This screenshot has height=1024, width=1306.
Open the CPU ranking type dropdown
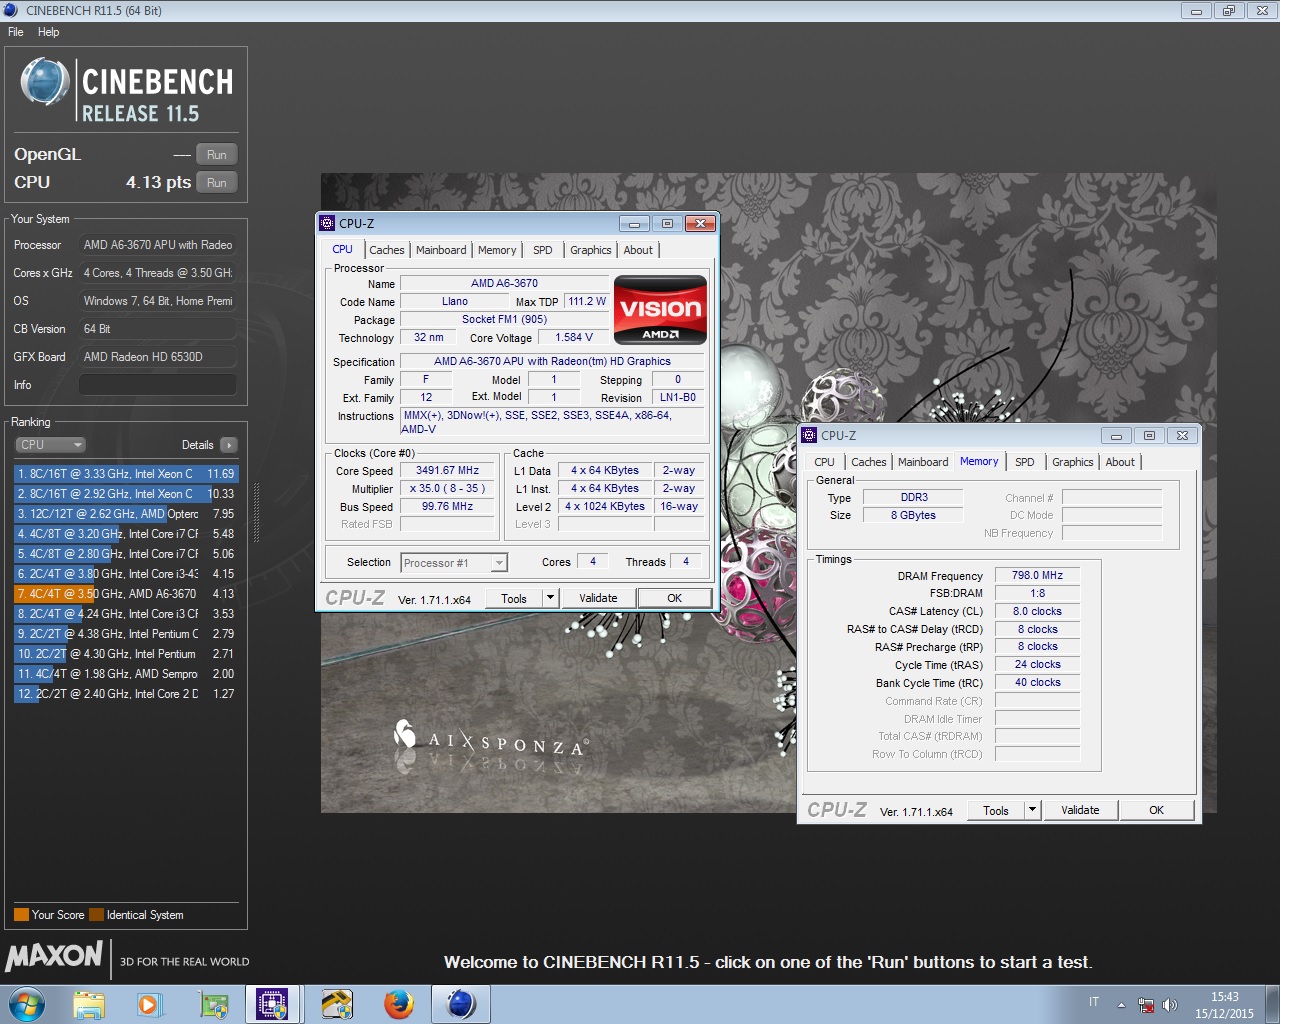click(x=51, y=445)
